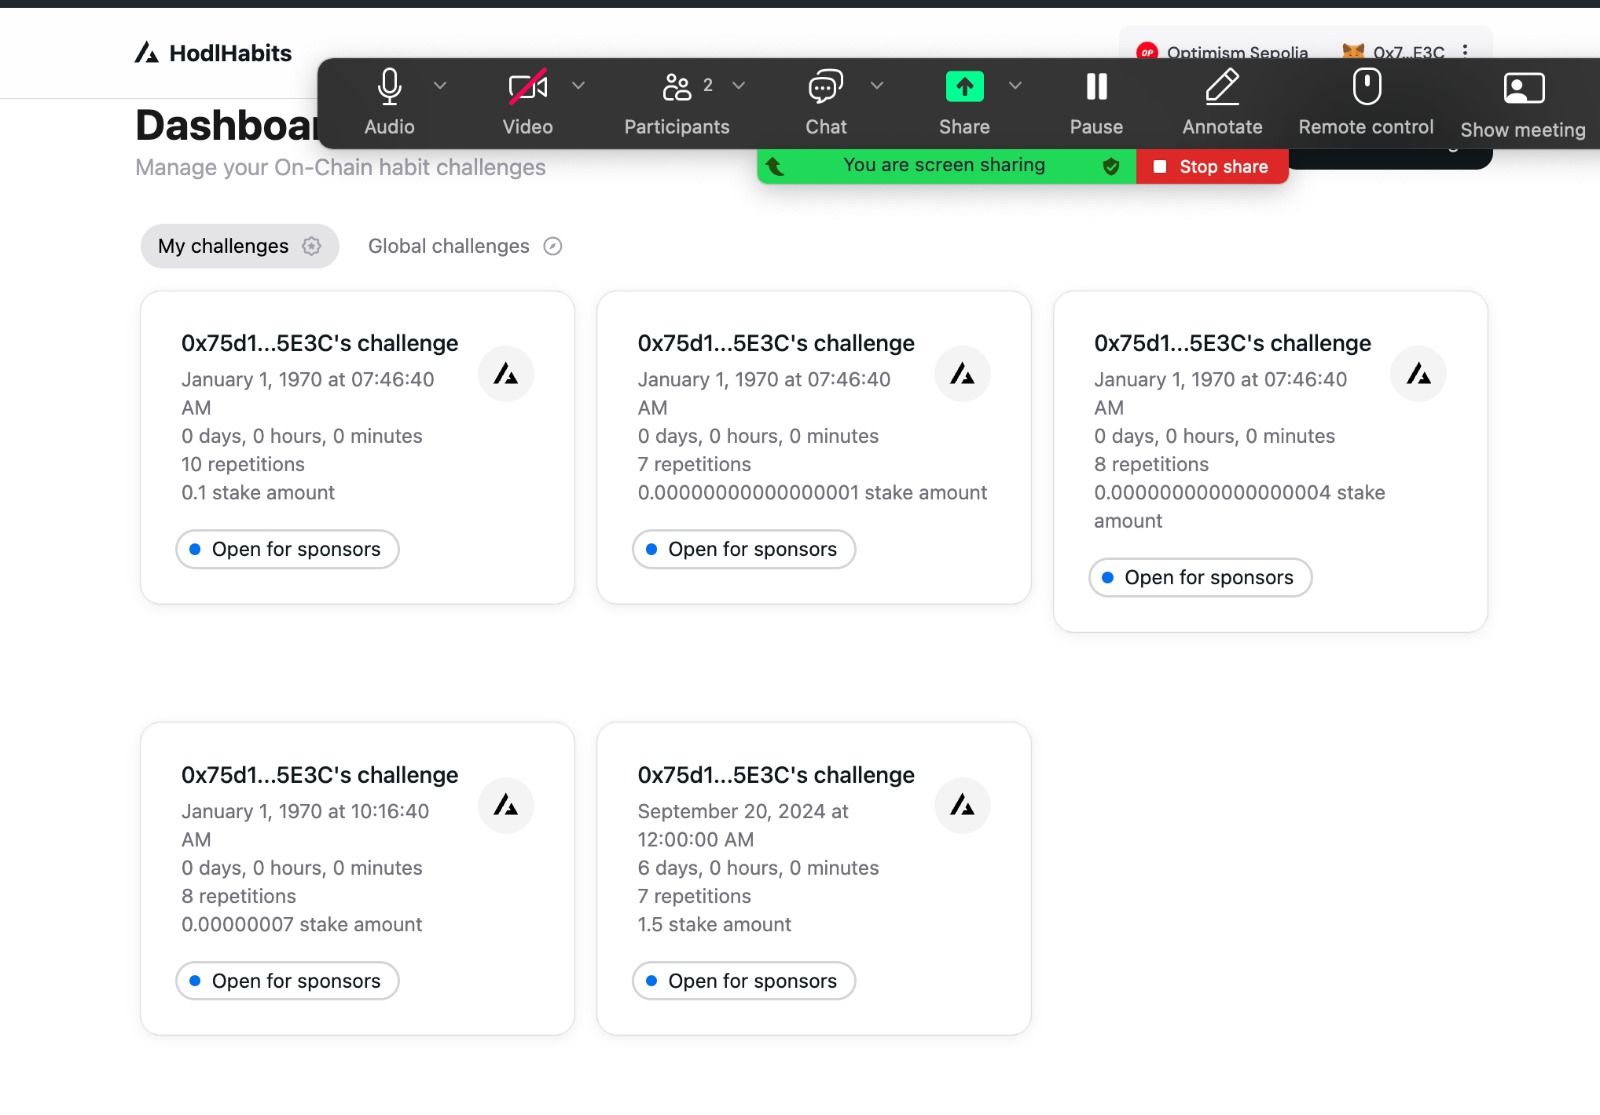Screen dimensions: 1600x1115
Task: Stop the screen share
Action: coord(1212,167)
